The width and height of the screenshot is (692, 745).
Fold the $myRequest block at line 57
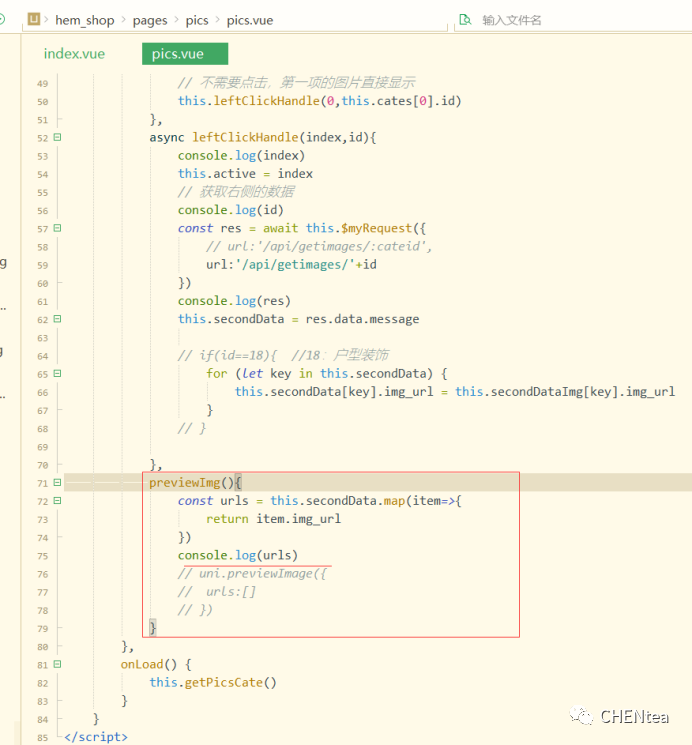[x=57, y=228]
